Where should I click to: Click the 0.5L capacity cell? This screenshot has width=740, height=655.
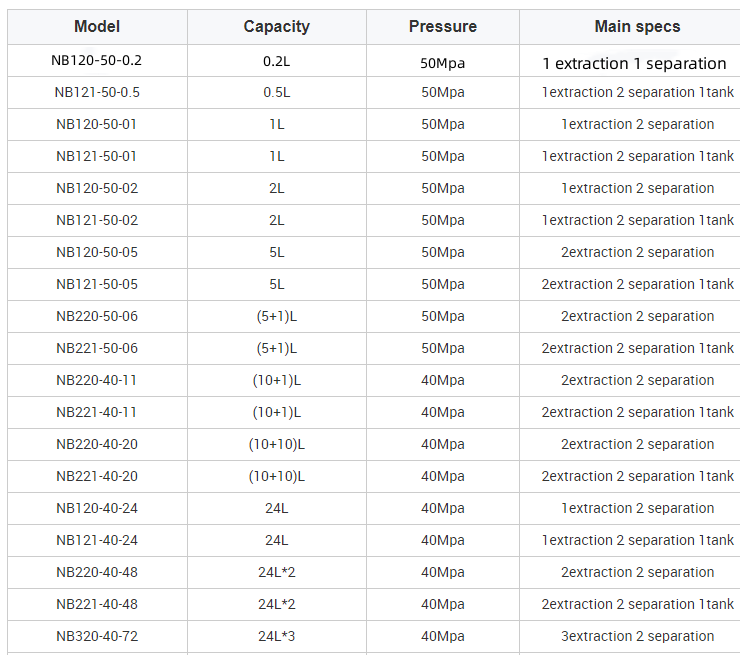(276, 92)
